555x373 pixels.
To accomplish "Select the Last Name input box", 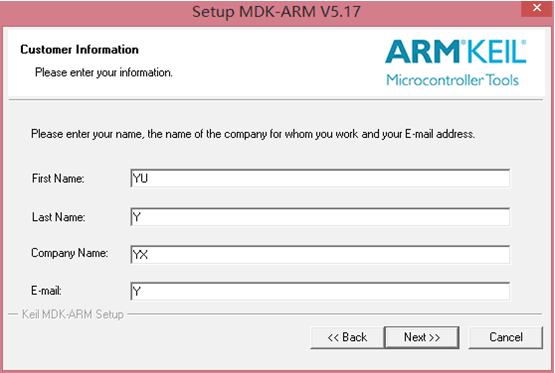I will (320, 217).
